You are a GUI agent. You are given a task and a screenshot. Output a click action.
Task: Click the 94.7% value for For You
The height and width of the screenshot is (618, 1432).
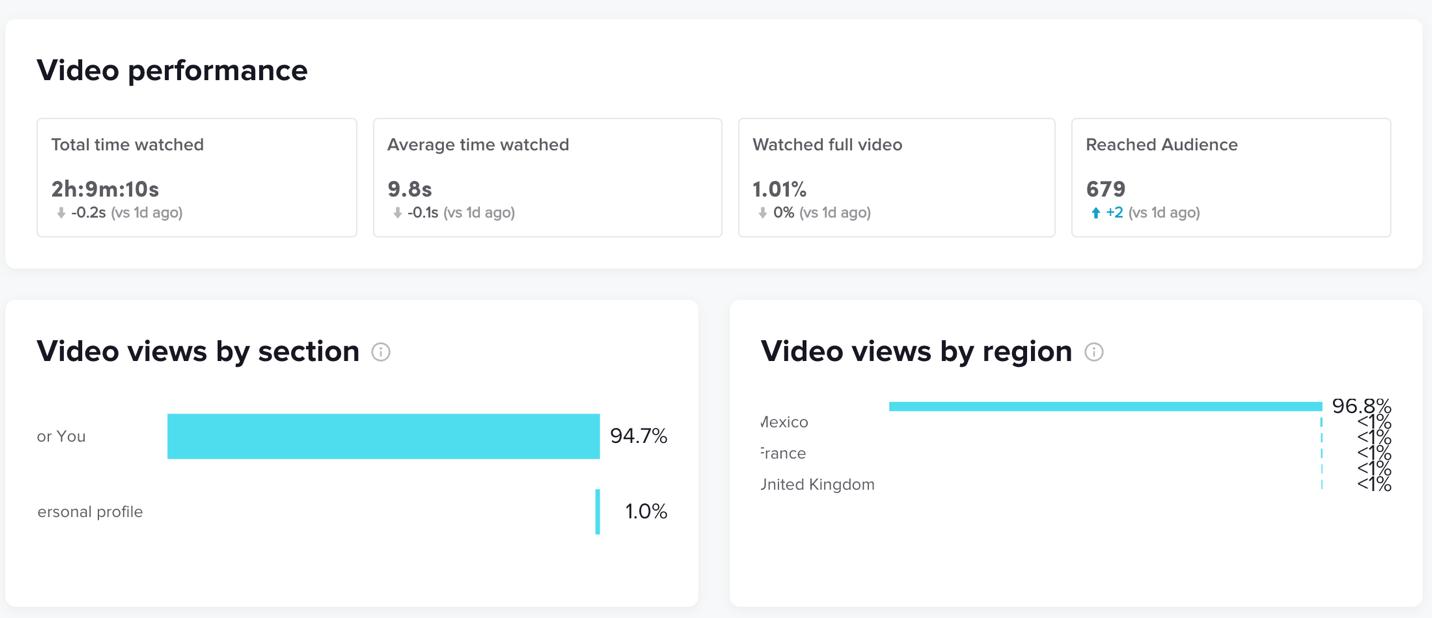pos(638,436)
